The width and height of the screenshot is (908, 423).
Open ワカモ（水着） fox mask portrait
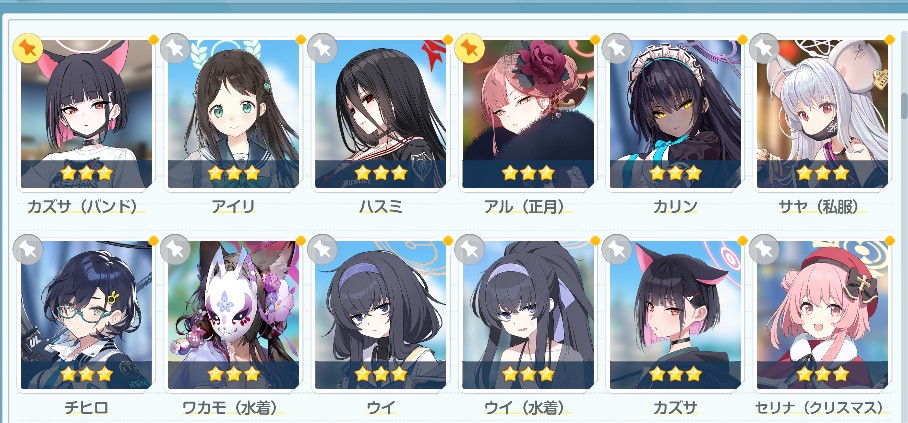233,315
